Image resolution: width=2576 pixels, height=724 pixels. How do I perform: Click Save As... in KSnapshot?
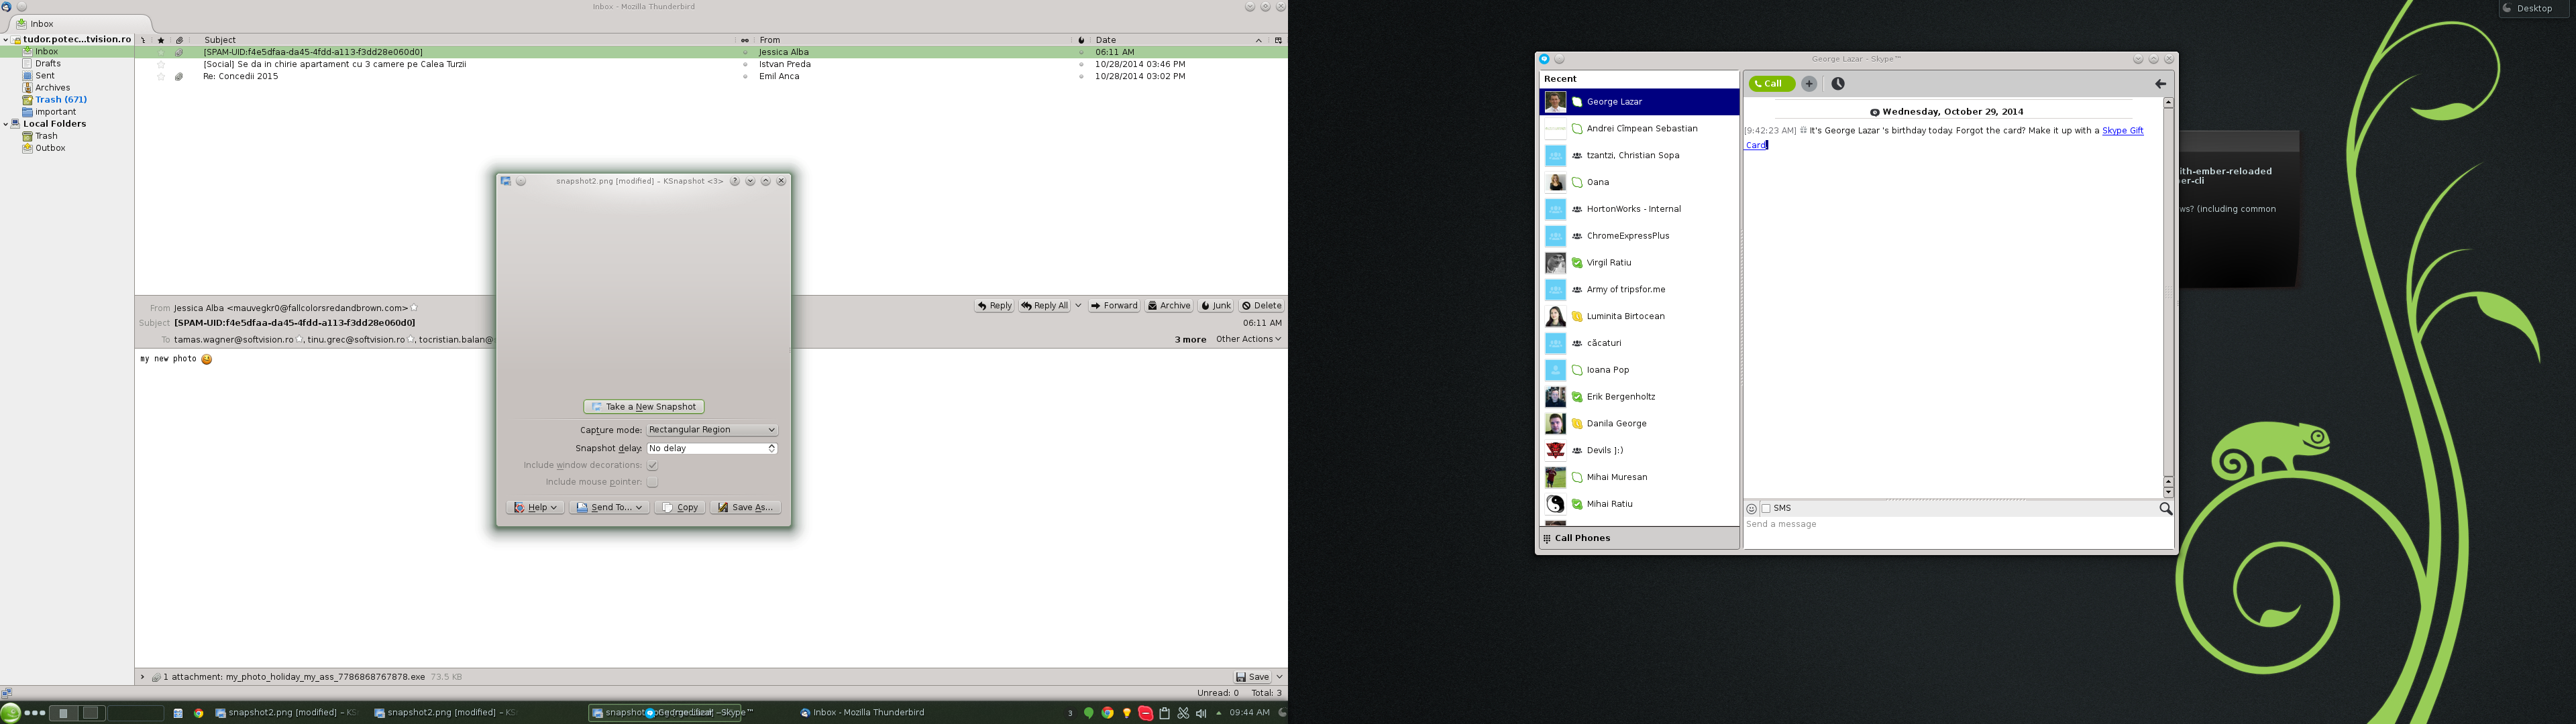pos(745,508)
